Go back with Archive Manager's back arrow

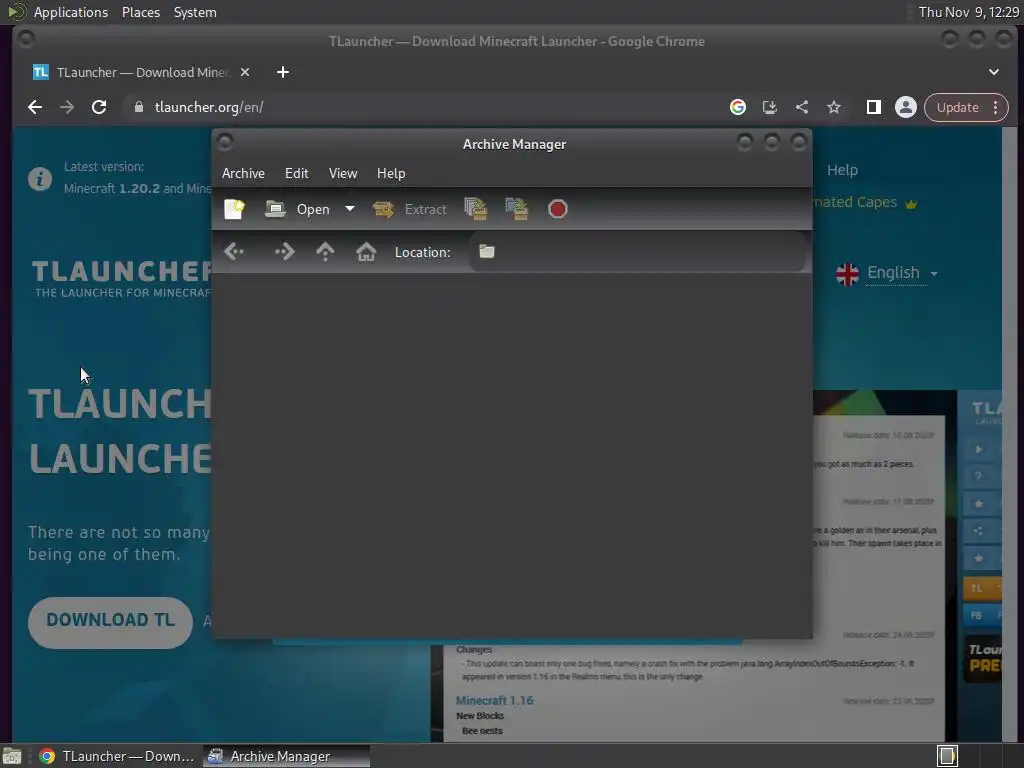[x=234, y=251]
